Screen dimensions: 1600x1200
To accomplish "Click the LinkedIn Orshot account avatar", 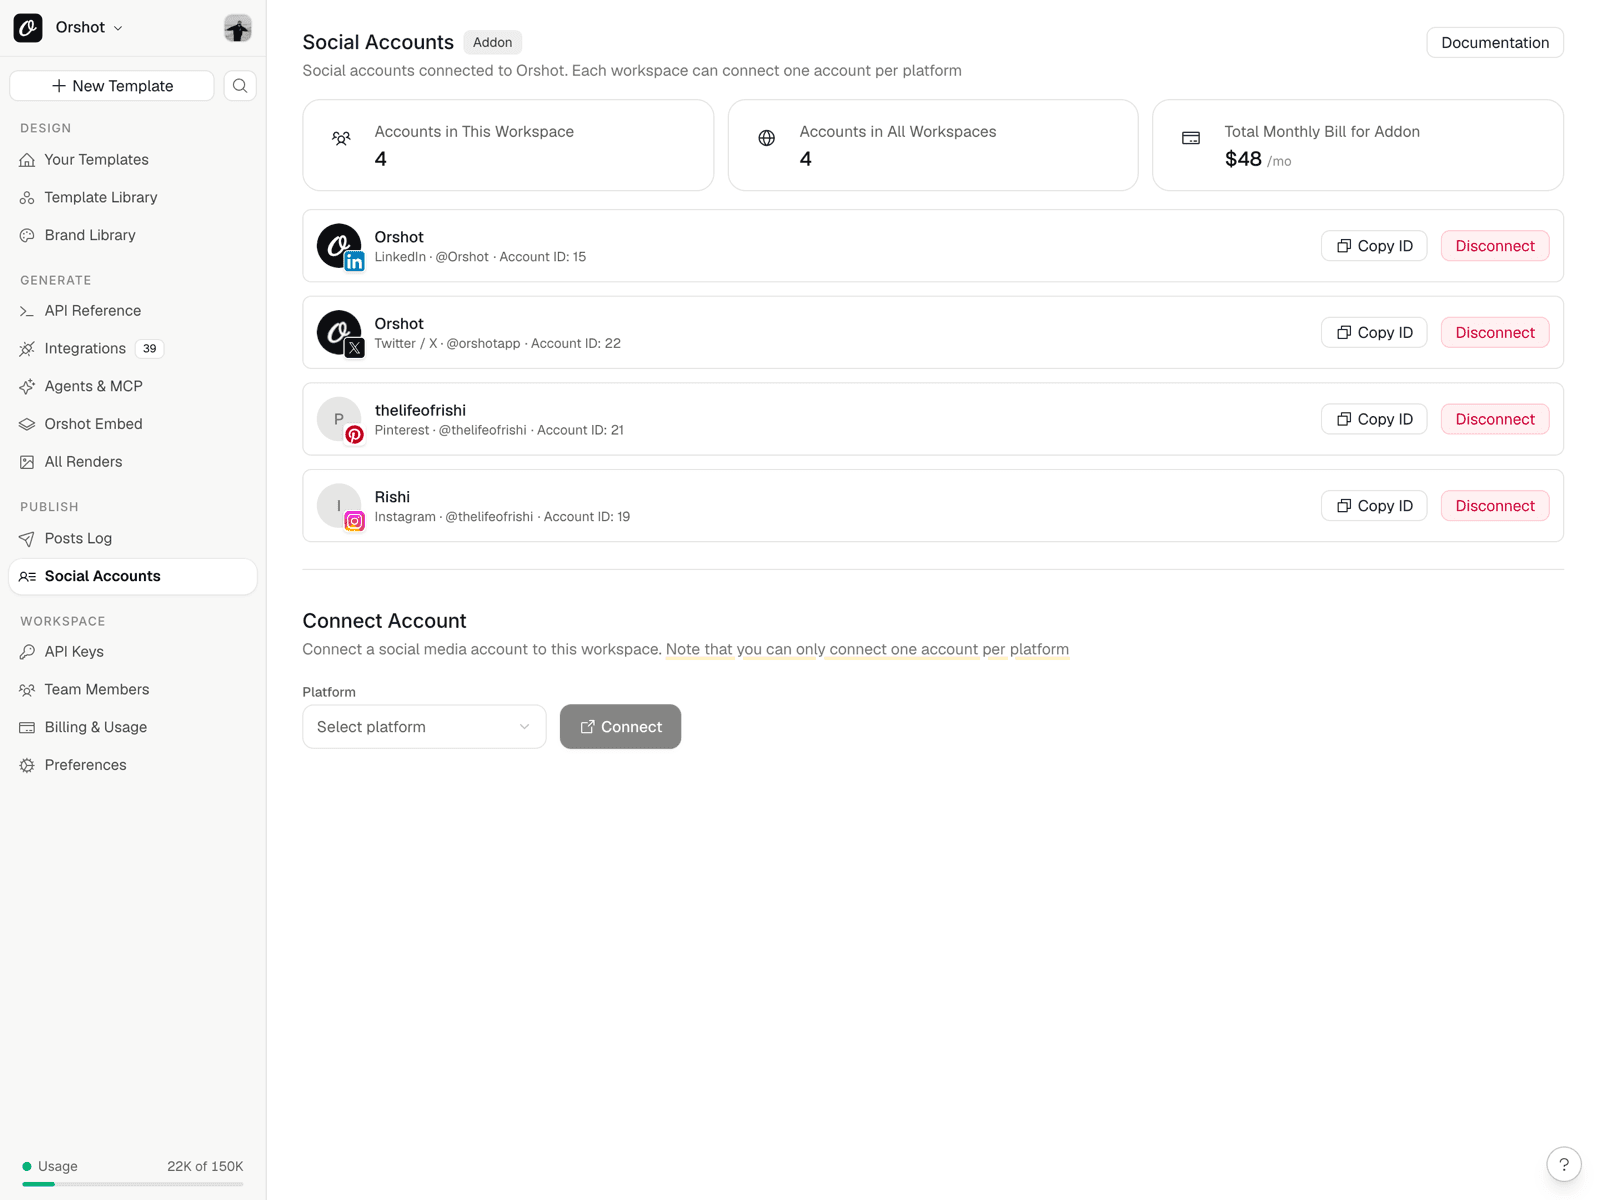I will coord(339,246).
